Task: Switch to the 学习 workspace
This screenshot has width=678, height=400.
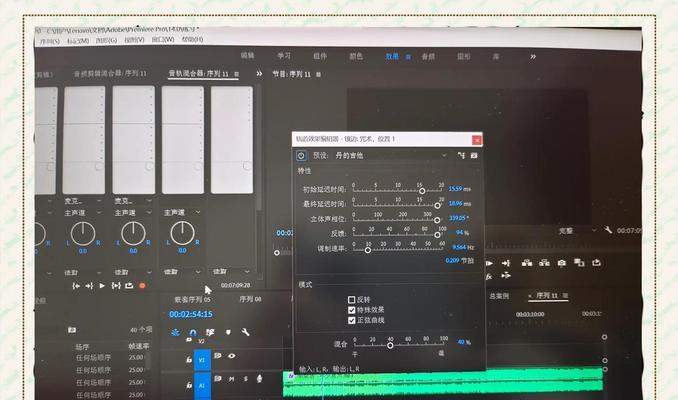Action: (x=284, y=56)
